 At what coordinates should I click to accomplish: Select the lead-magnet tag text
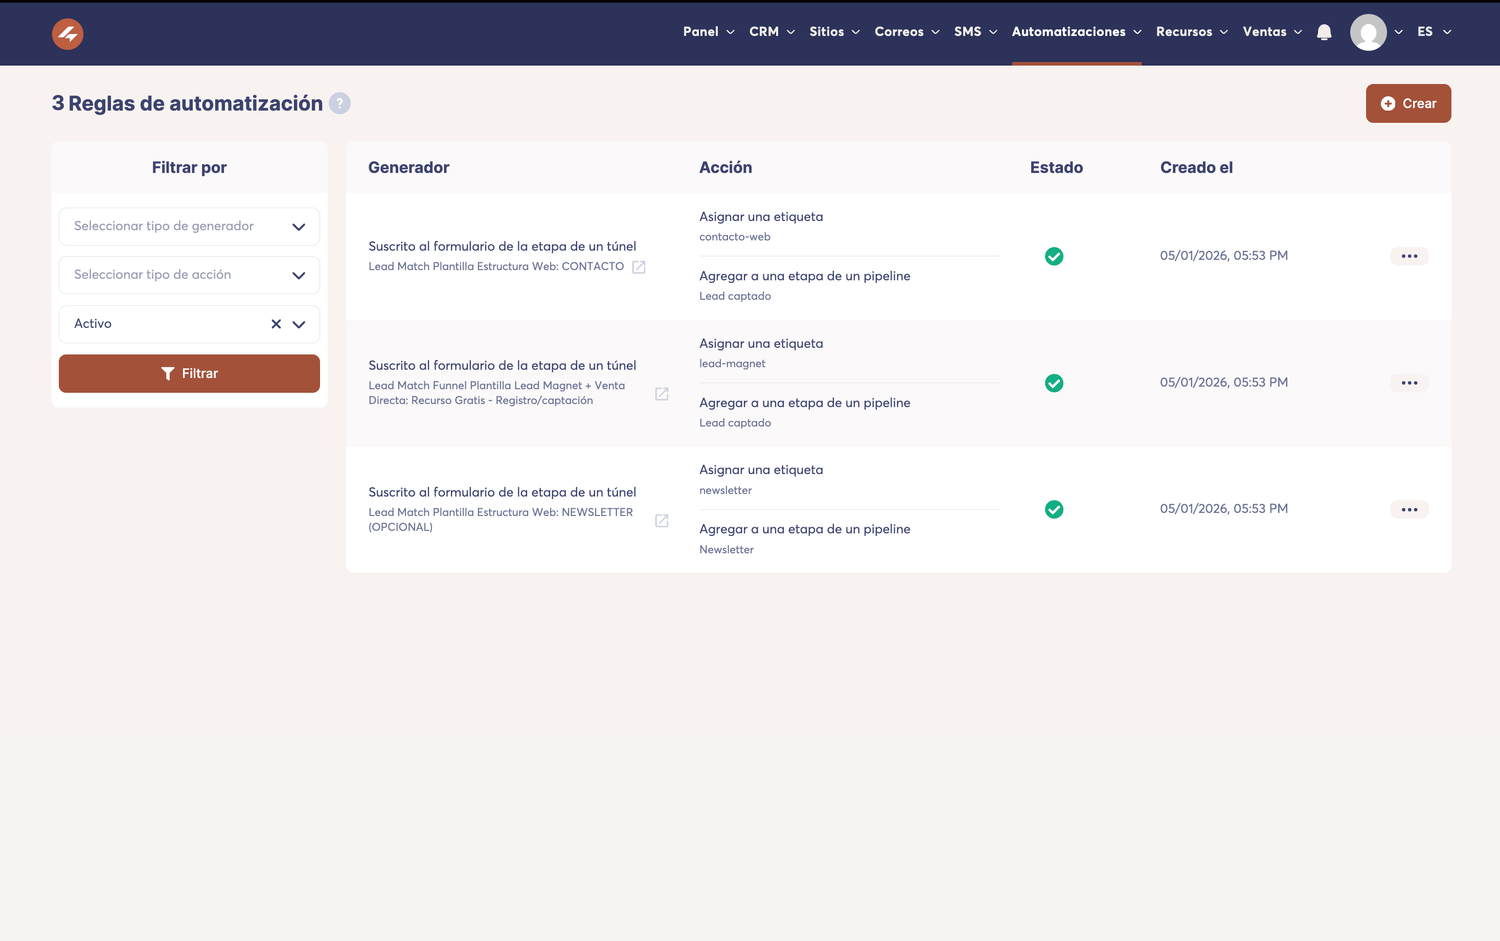coord(732,364)
